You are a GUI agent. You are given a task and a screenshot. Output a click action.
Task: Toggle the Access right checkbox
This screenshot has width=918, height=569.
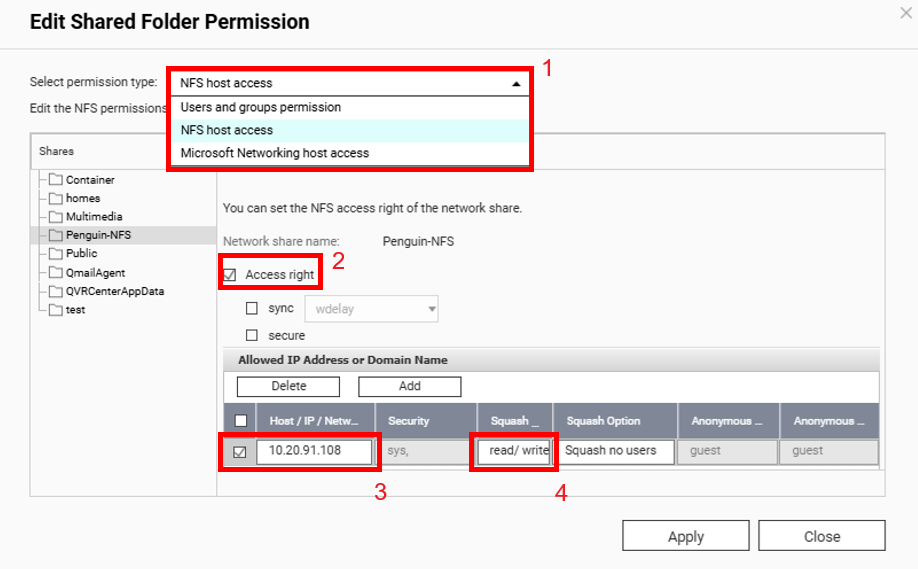pos(230,275)
